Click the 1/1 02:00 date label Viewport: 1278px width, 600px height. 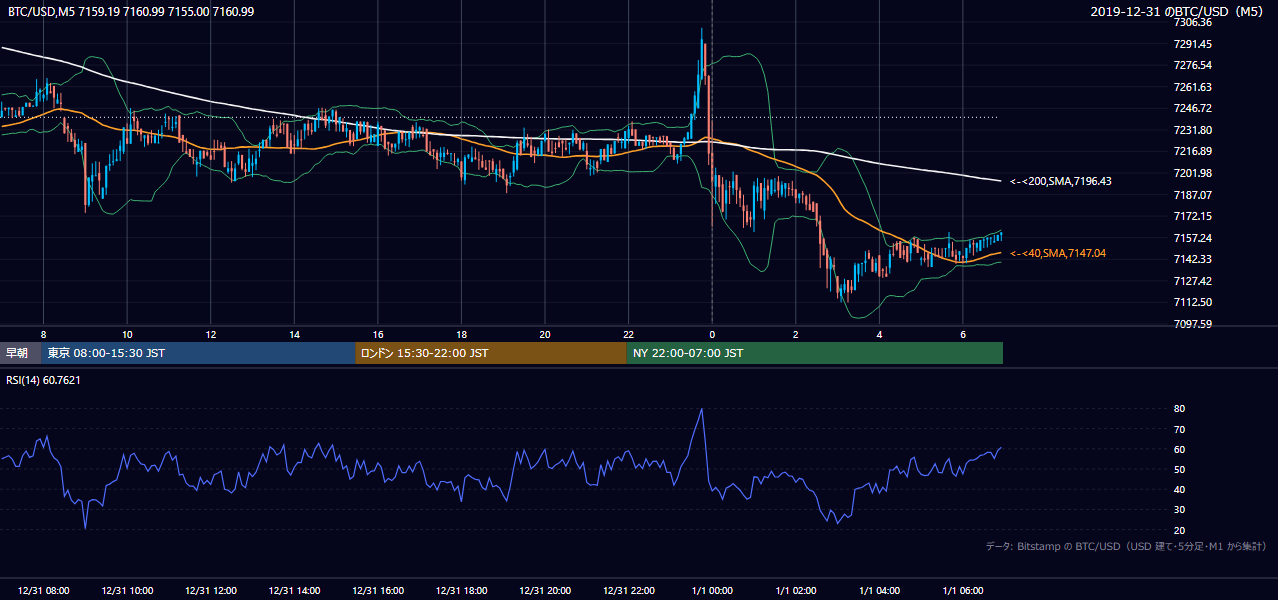click(x=796, y=591)
